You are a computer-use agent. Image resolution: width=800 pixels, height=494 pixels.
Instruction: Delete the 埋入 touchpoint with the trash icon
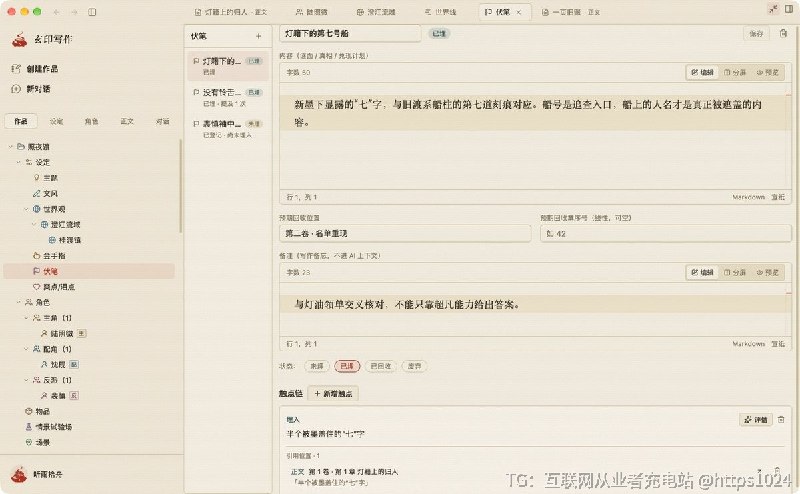click(x=781, y=419)
